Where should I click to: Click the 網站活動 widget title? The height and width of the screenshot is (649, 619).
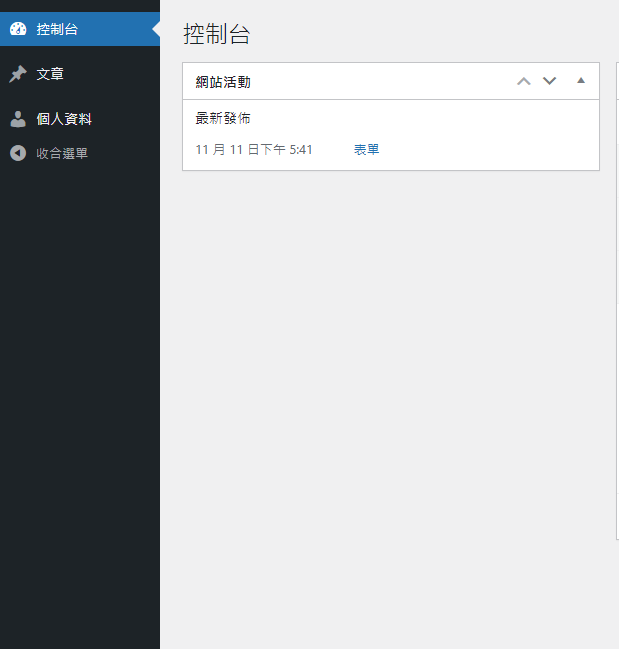(223, 82)
